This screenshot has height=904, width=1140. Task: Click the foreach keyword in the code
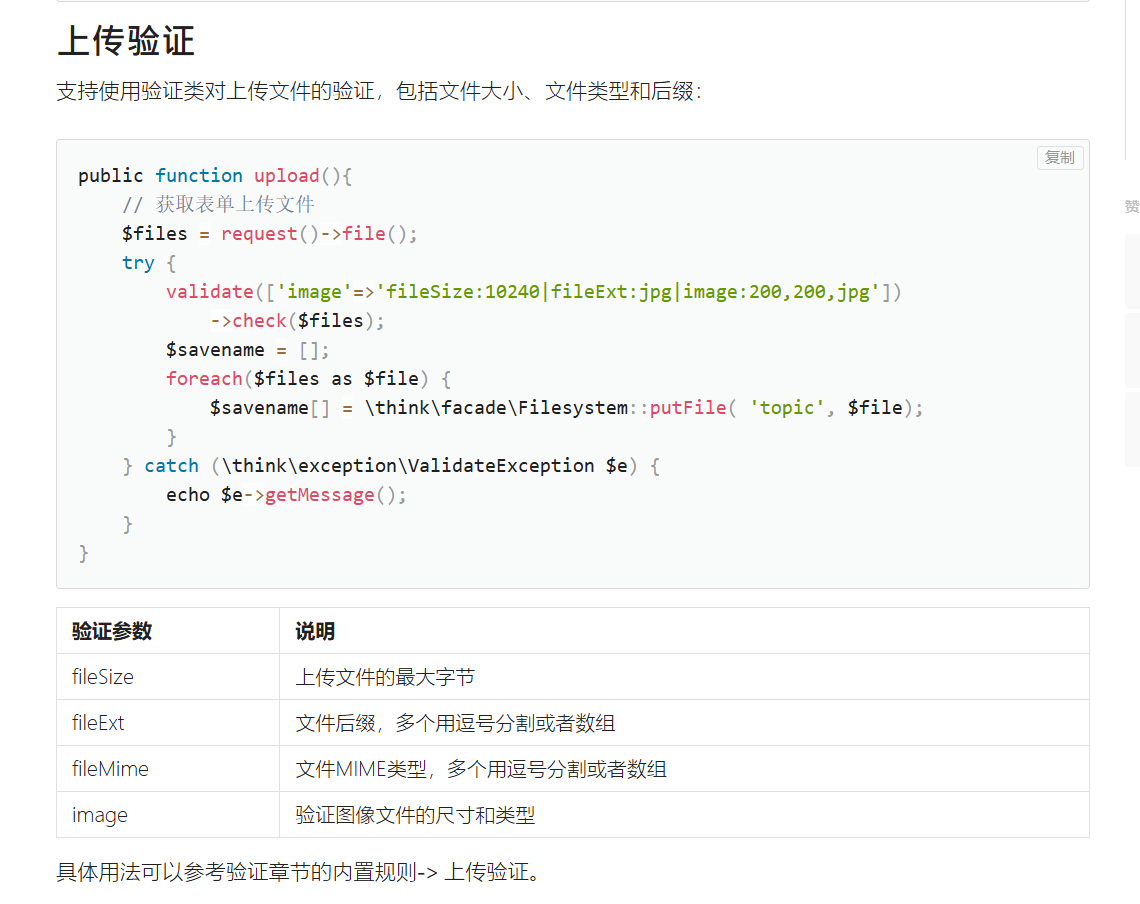[x=204, y=379]
